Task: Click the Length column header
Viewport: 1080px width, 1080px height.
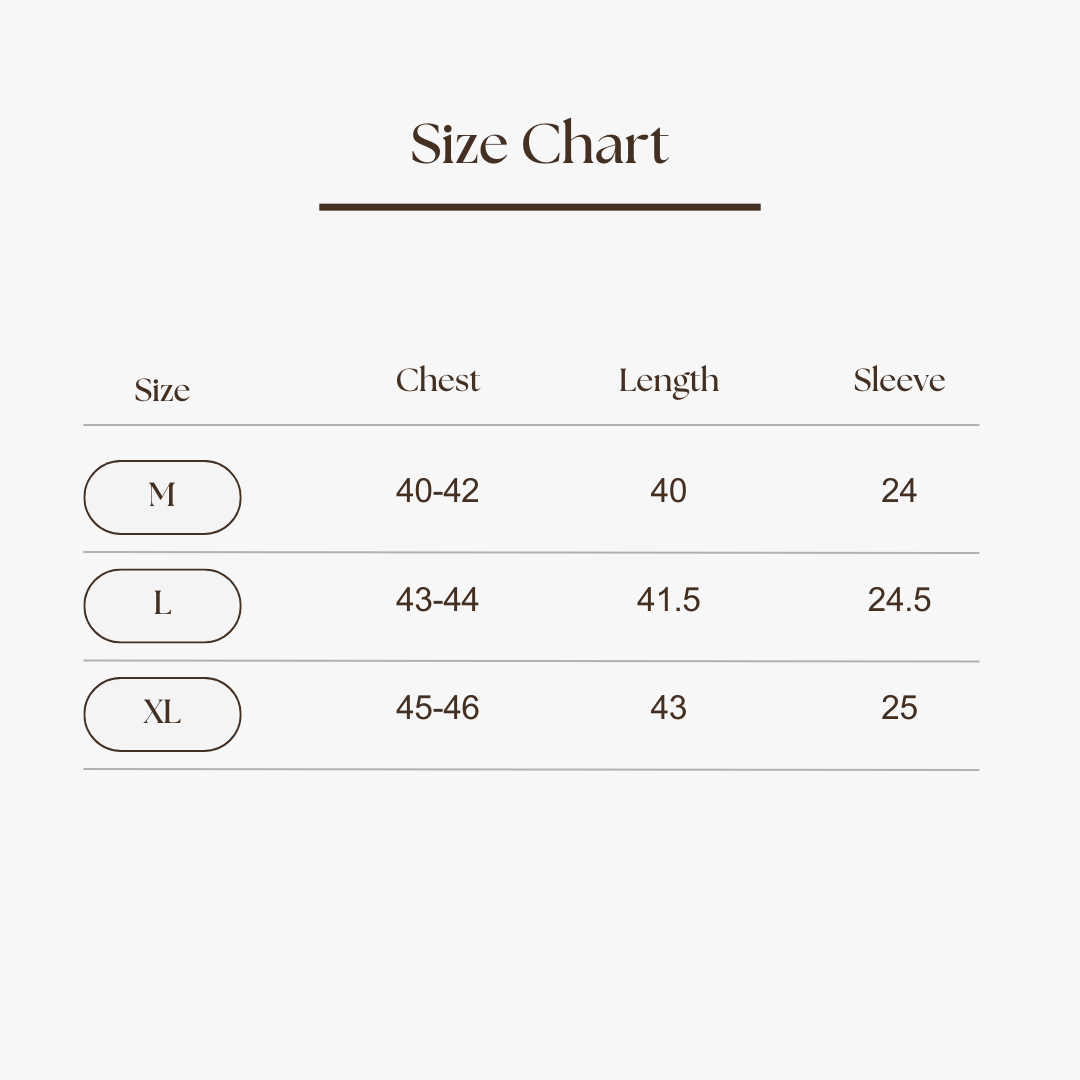Action: pos(668,381)
